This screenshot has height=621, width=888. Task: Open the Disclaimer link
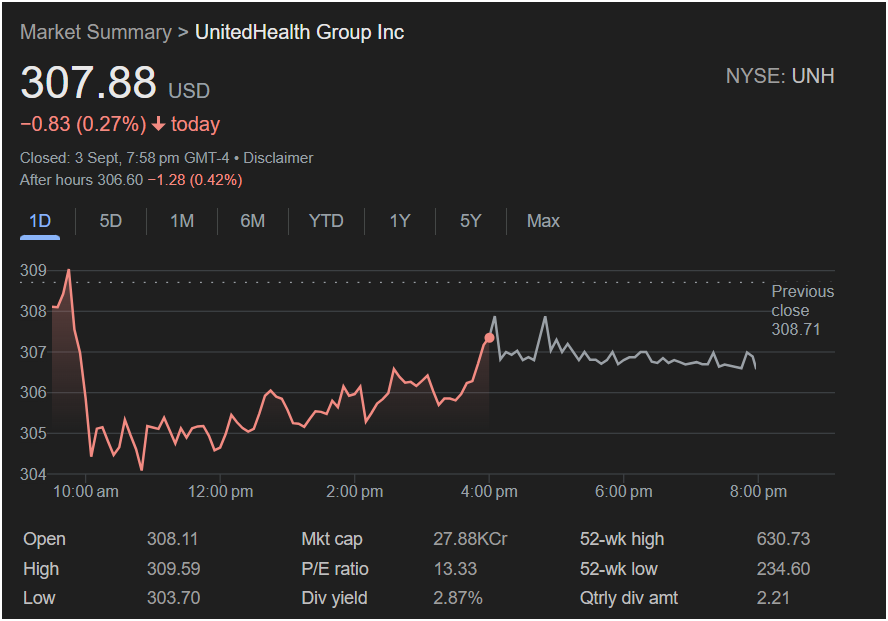(278, 158)
